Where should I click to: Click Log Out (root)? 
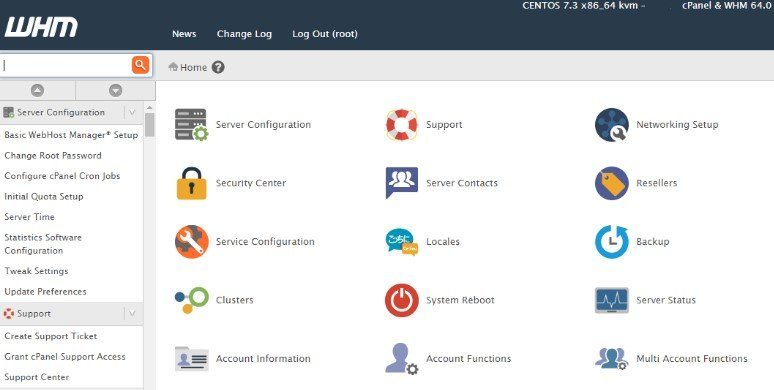coord(325,34)
